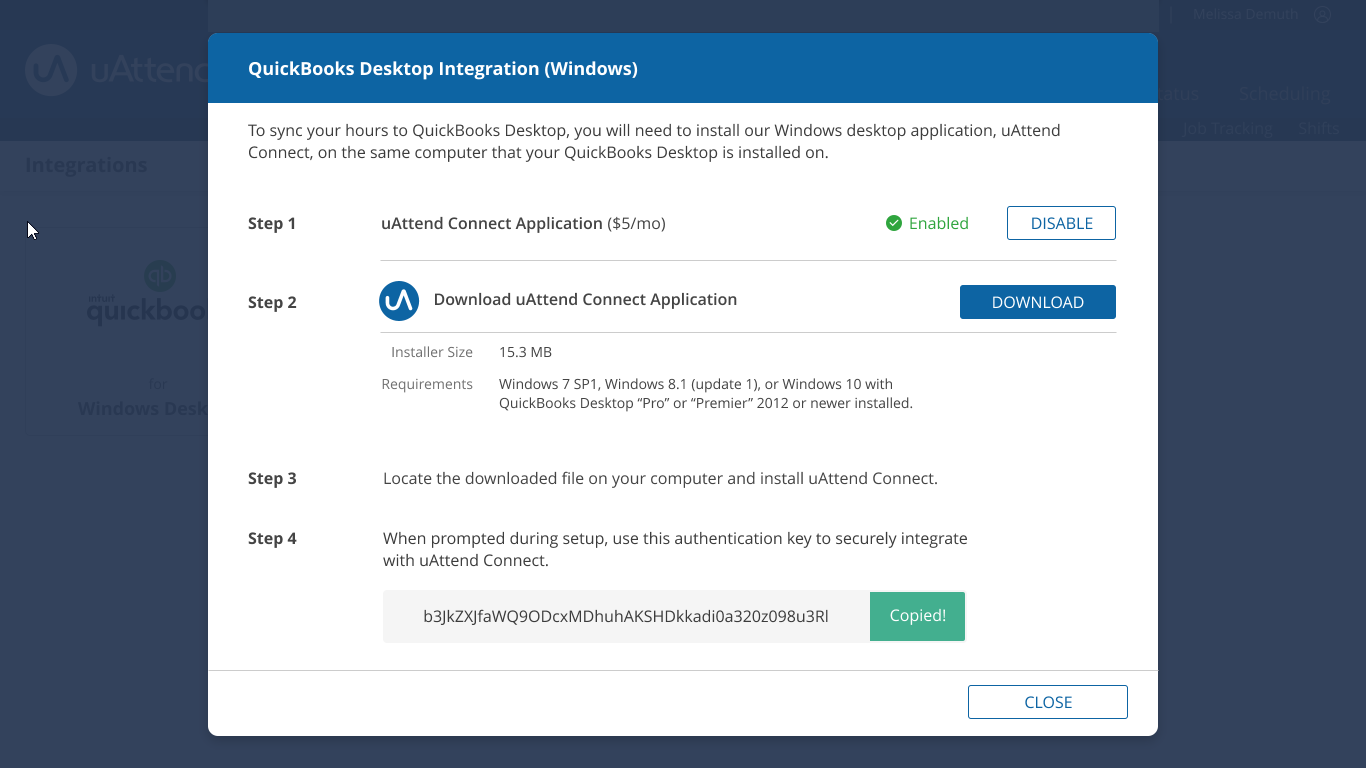This screenshot has height=768, width=1366.
Task: Click the QuickBooks logo in background card
Action: tap(146, 295)
